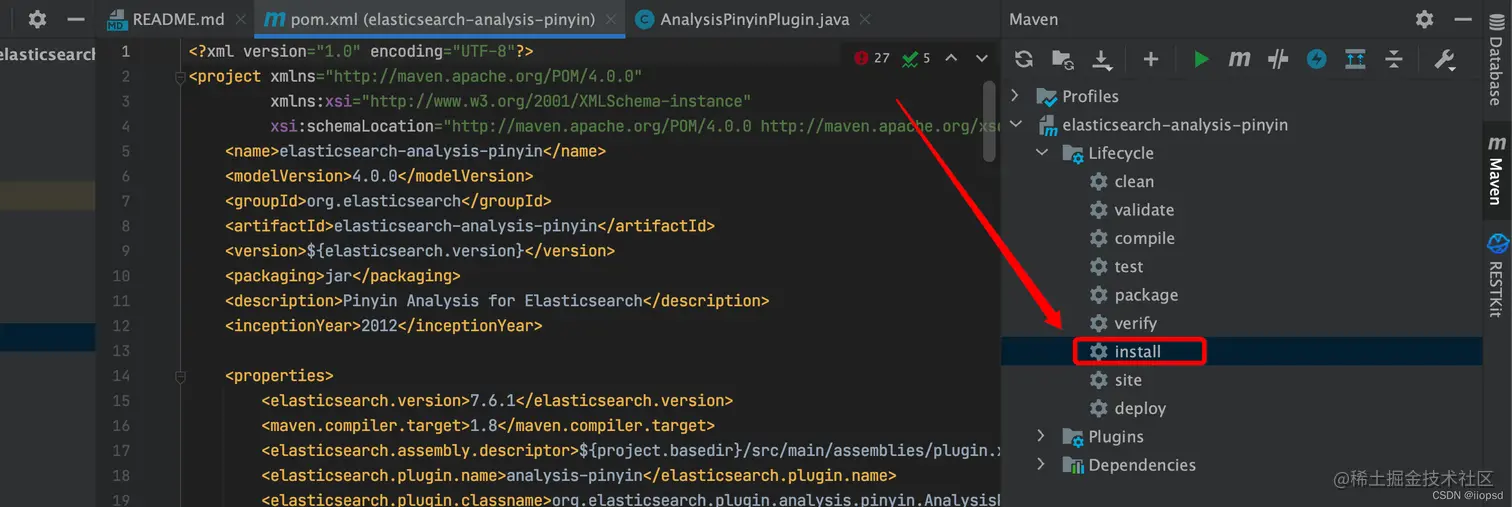The image size is (1512, 507).
Task: Click the 27 errors indicator
Action: [x=871, y=58]
